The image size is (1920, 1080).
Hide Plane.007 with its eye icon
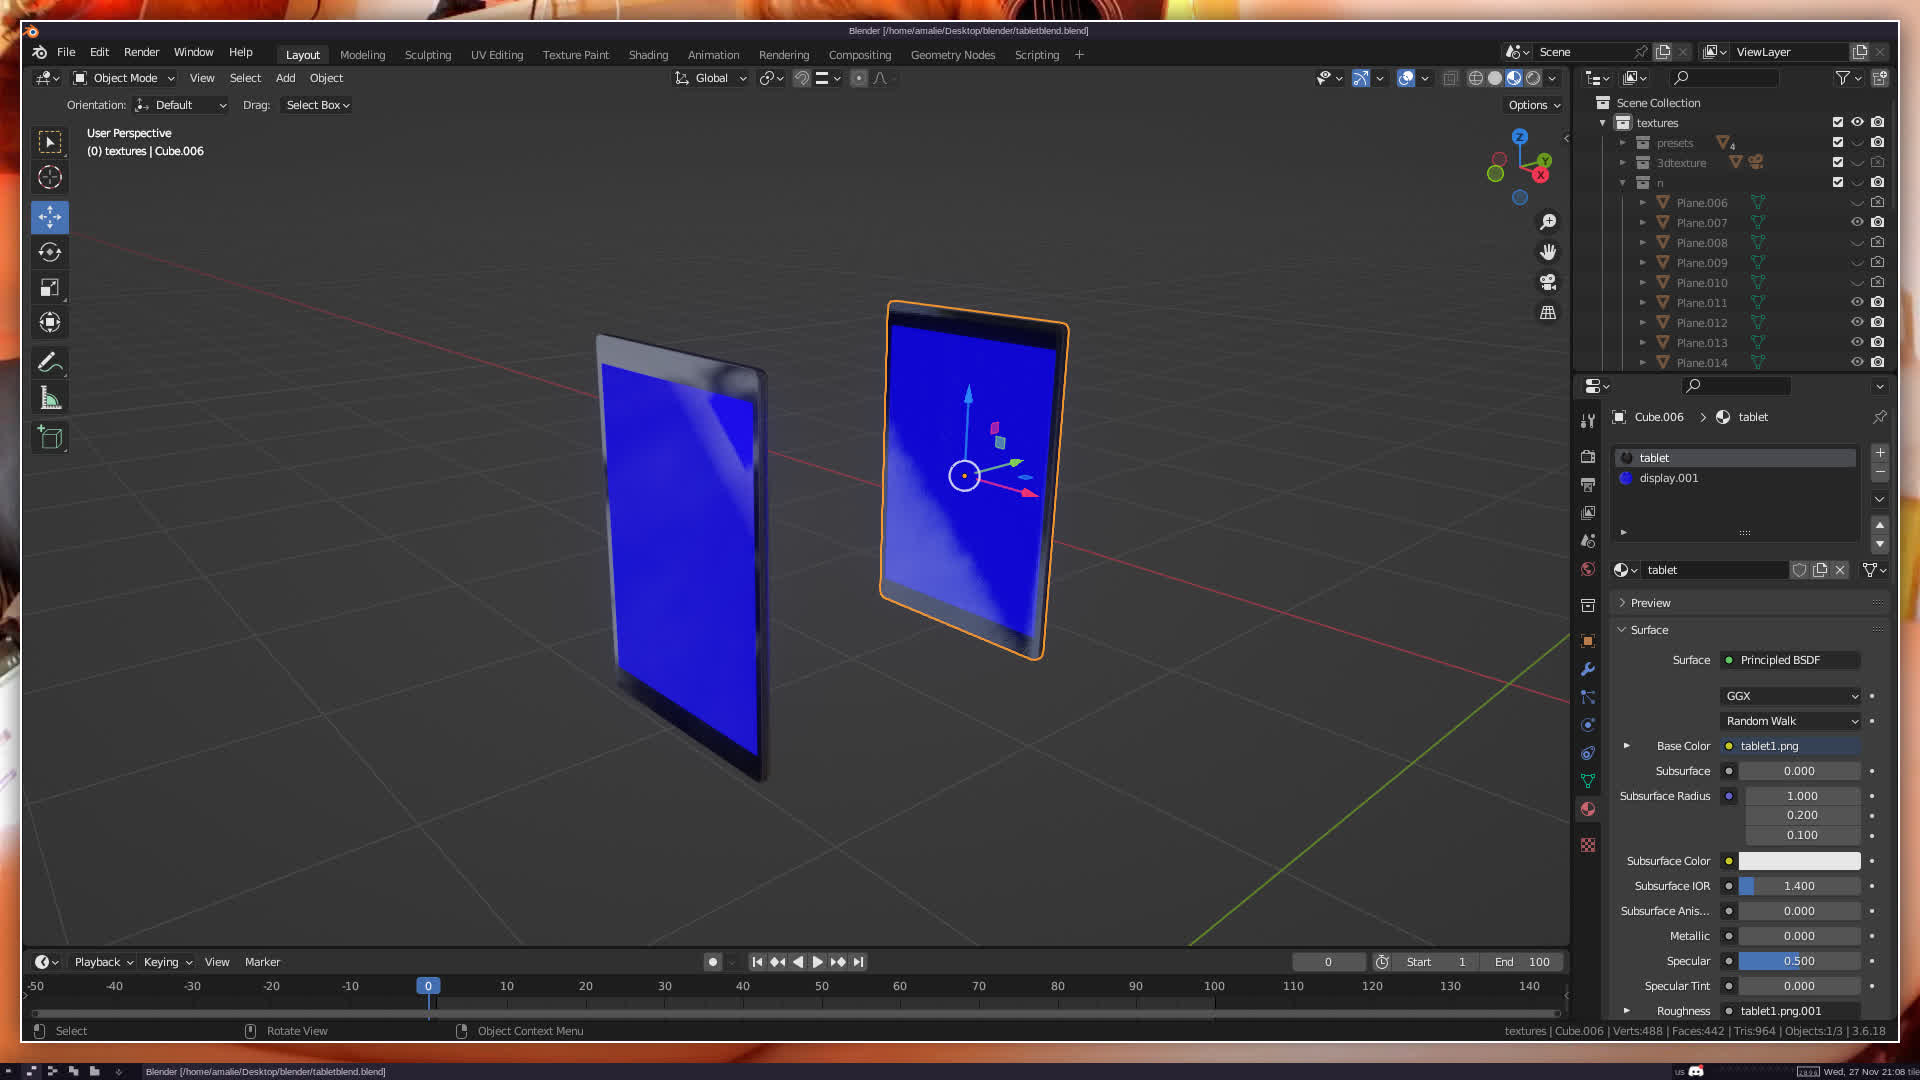click(x=1857, y=222)
